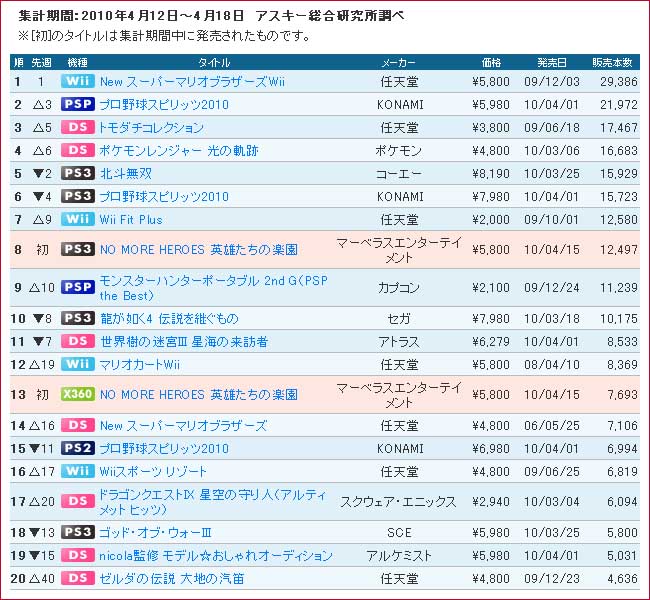Click the sales figure 4,636

tap(623, 578)
